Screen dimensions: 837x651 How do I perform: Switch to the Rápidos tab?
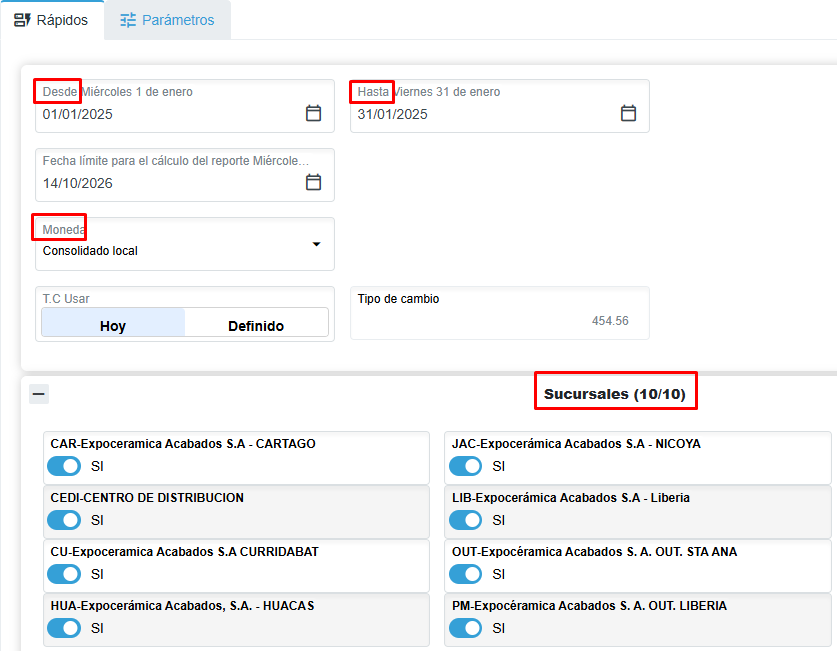[52, 20]
